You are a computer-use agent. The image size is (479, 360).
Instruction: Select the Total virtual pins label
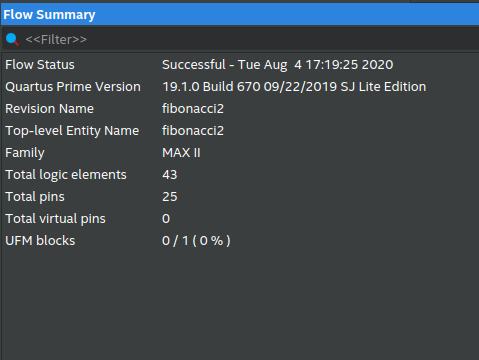(55, 219)
